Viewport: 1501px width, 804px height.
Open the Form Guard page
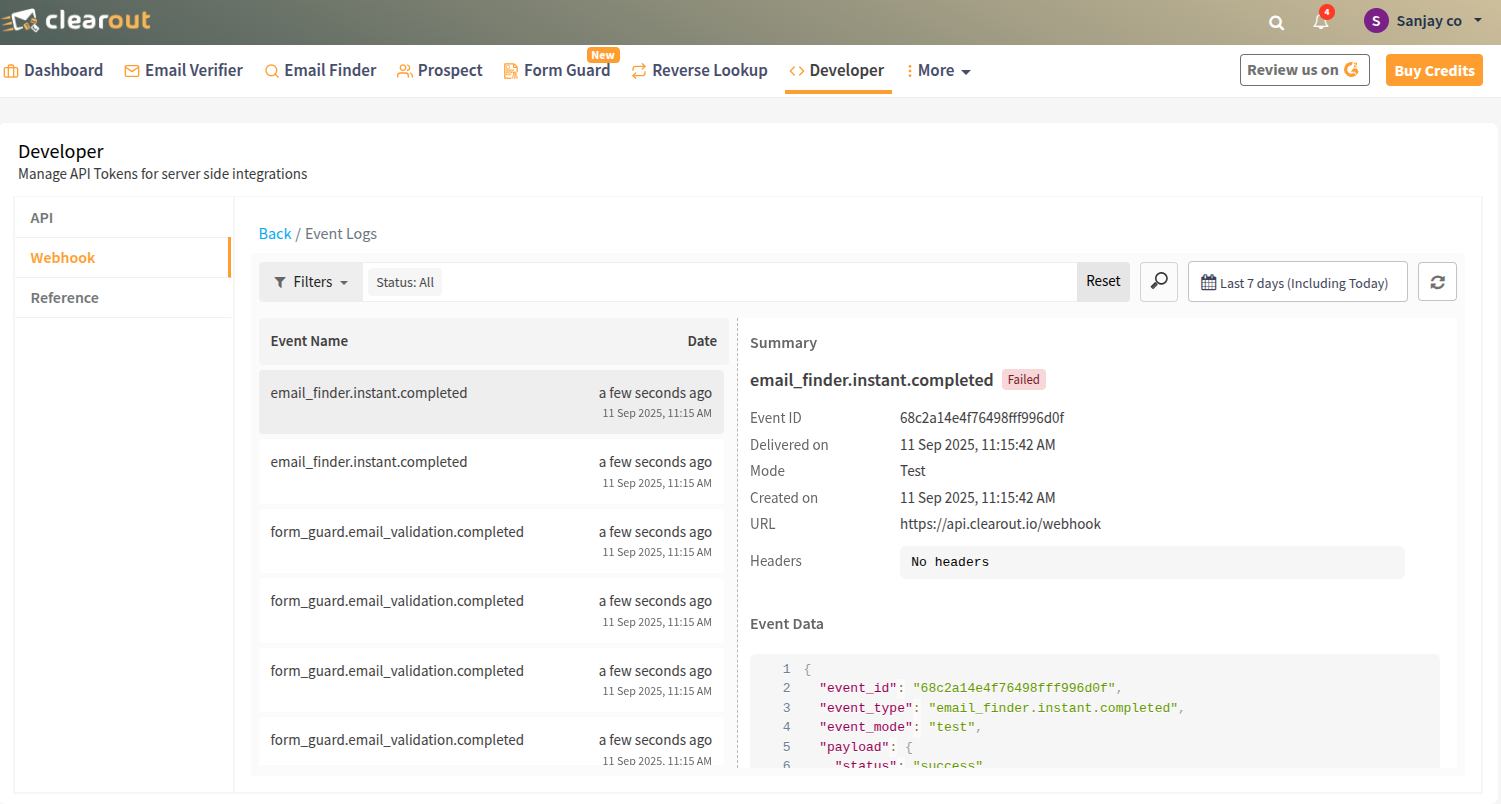pos(556,71)
